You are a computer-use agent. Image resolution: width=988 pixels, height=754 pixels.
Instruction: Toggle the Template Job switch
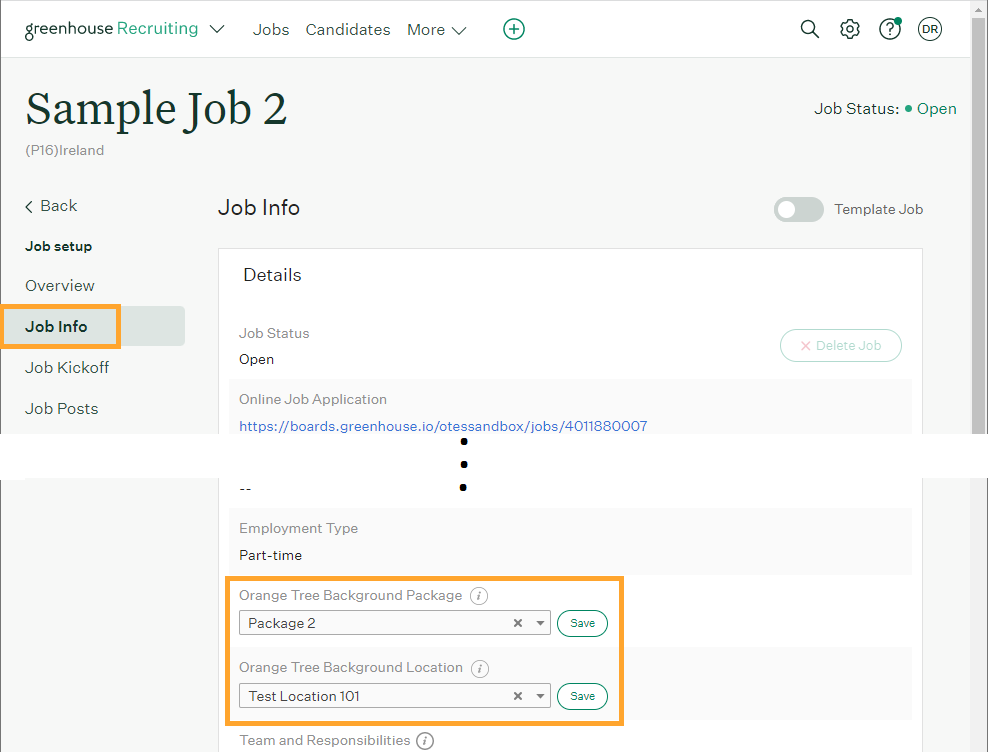(798, 209)
